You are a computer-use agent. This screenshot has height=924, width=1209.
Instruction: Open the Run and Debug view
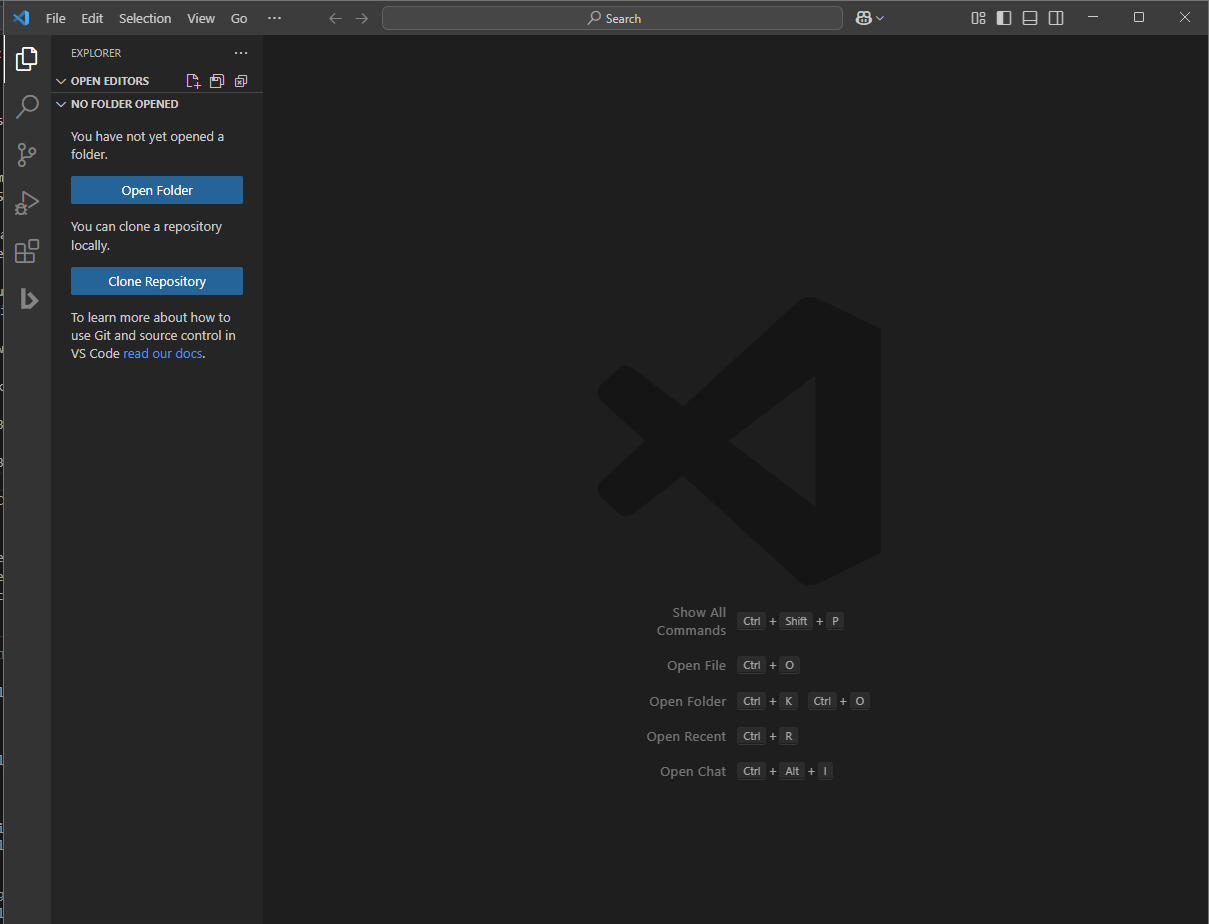tap(27, 203)
